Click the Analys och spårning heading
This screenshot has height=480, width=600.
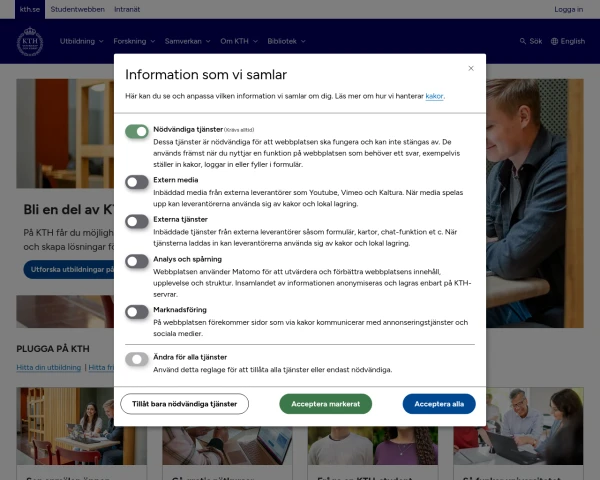tap(188, 259)
